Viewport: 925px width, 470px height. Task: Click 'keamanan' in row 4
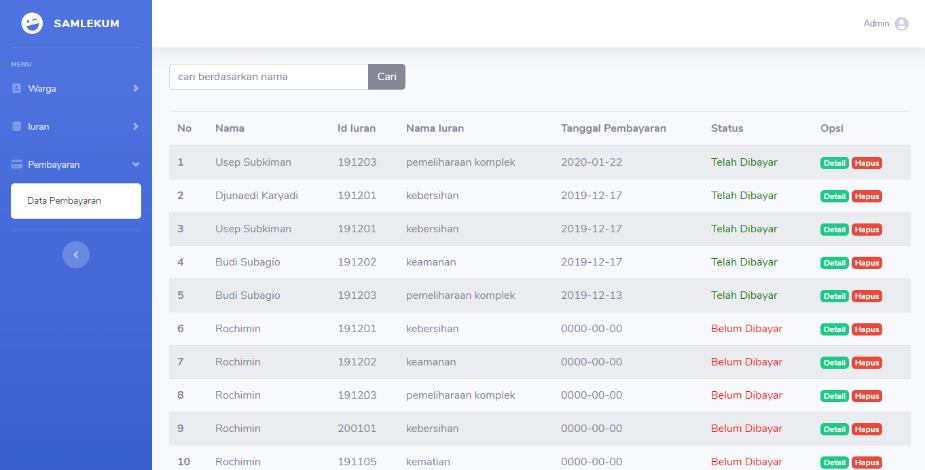pyautogui.click(x=431, y=262)
